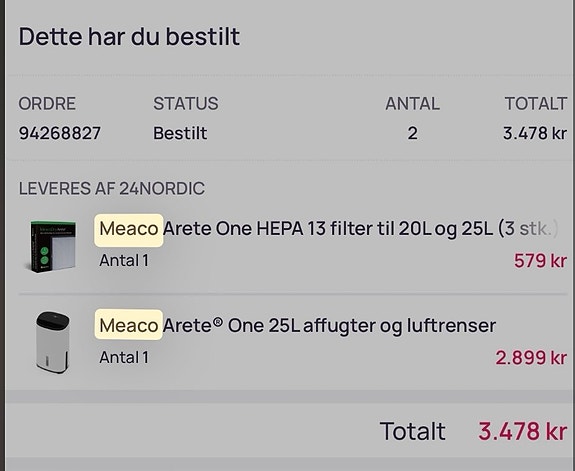Click the Meaco Arete One 25L affugter title
Viewport: 575px width, 471px height.
297,325
